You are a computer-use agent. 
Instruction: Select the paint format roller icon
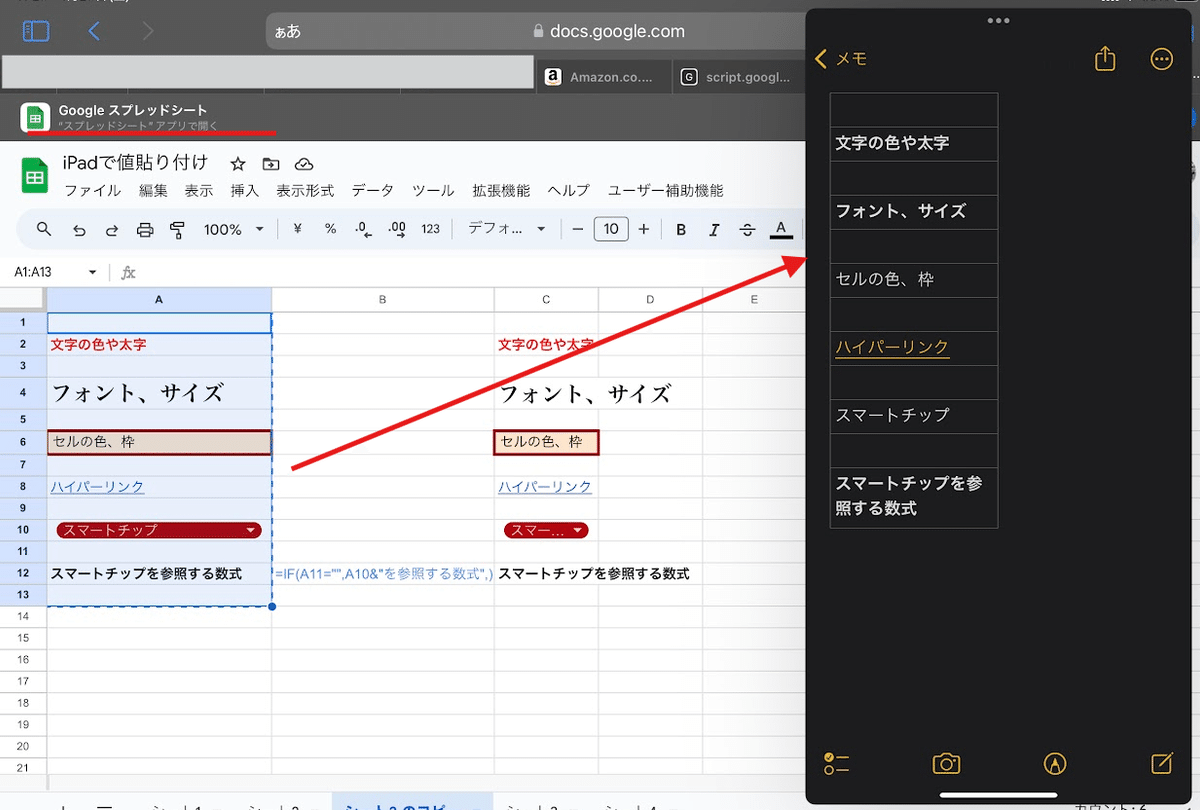point(177,230)
